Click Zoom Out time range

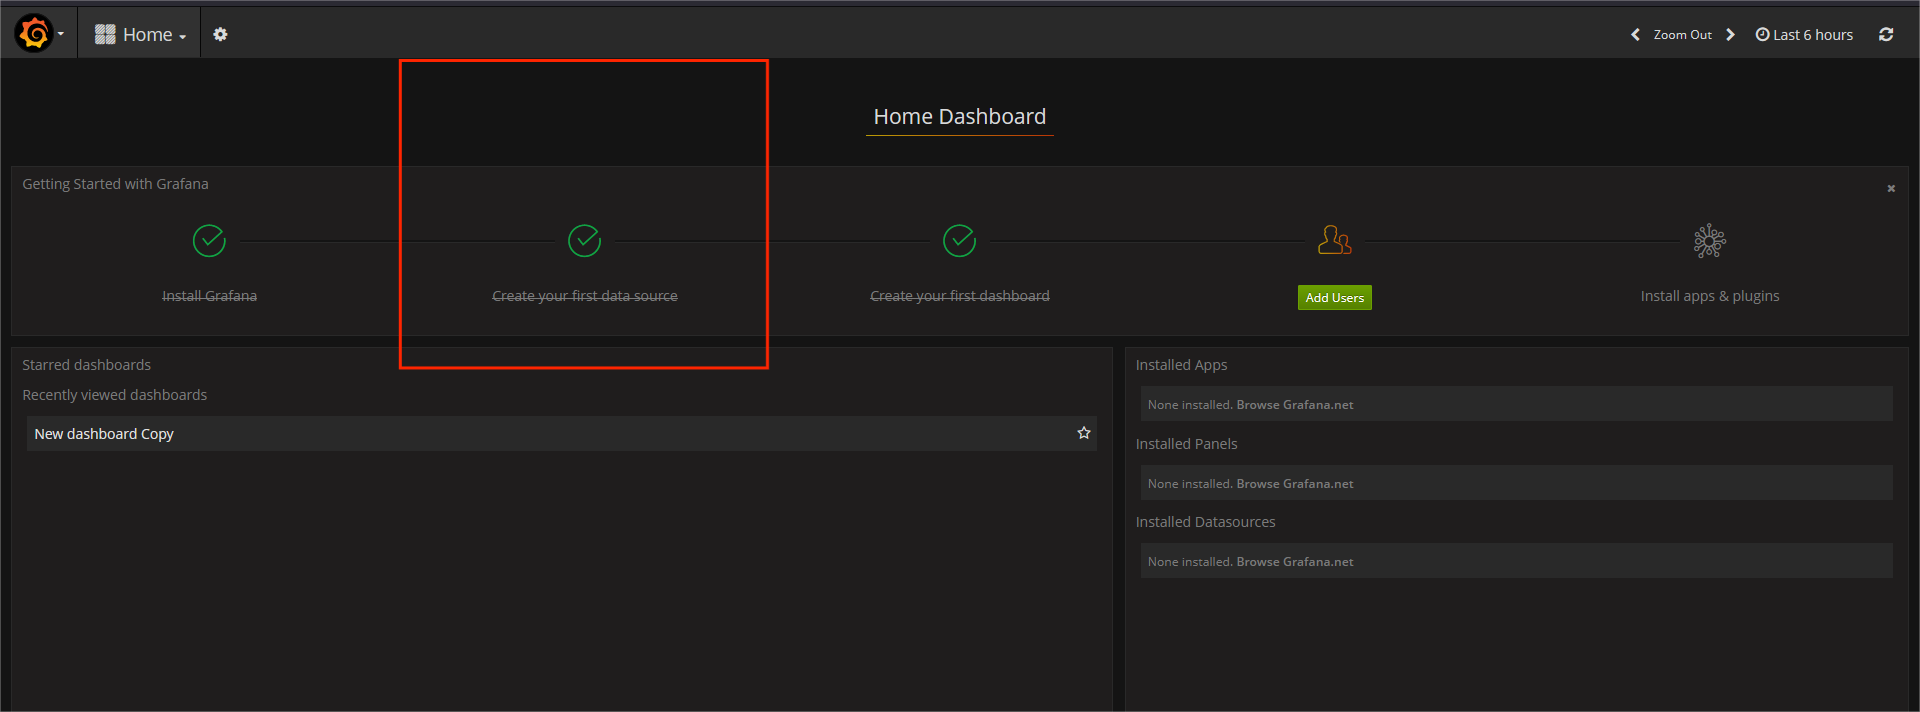1682,35
